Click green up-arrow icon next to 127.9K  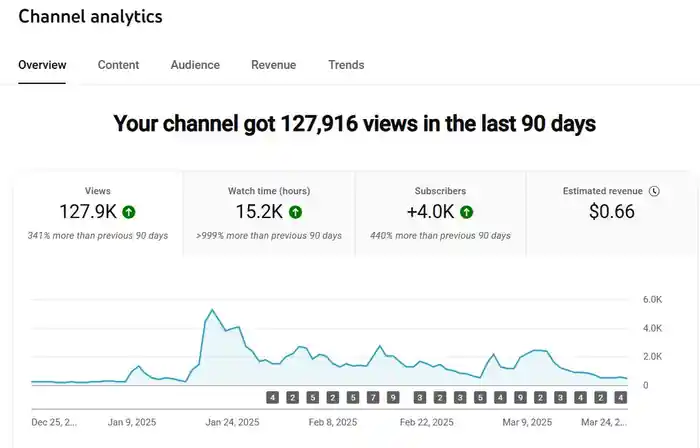(x=129, y=212)
